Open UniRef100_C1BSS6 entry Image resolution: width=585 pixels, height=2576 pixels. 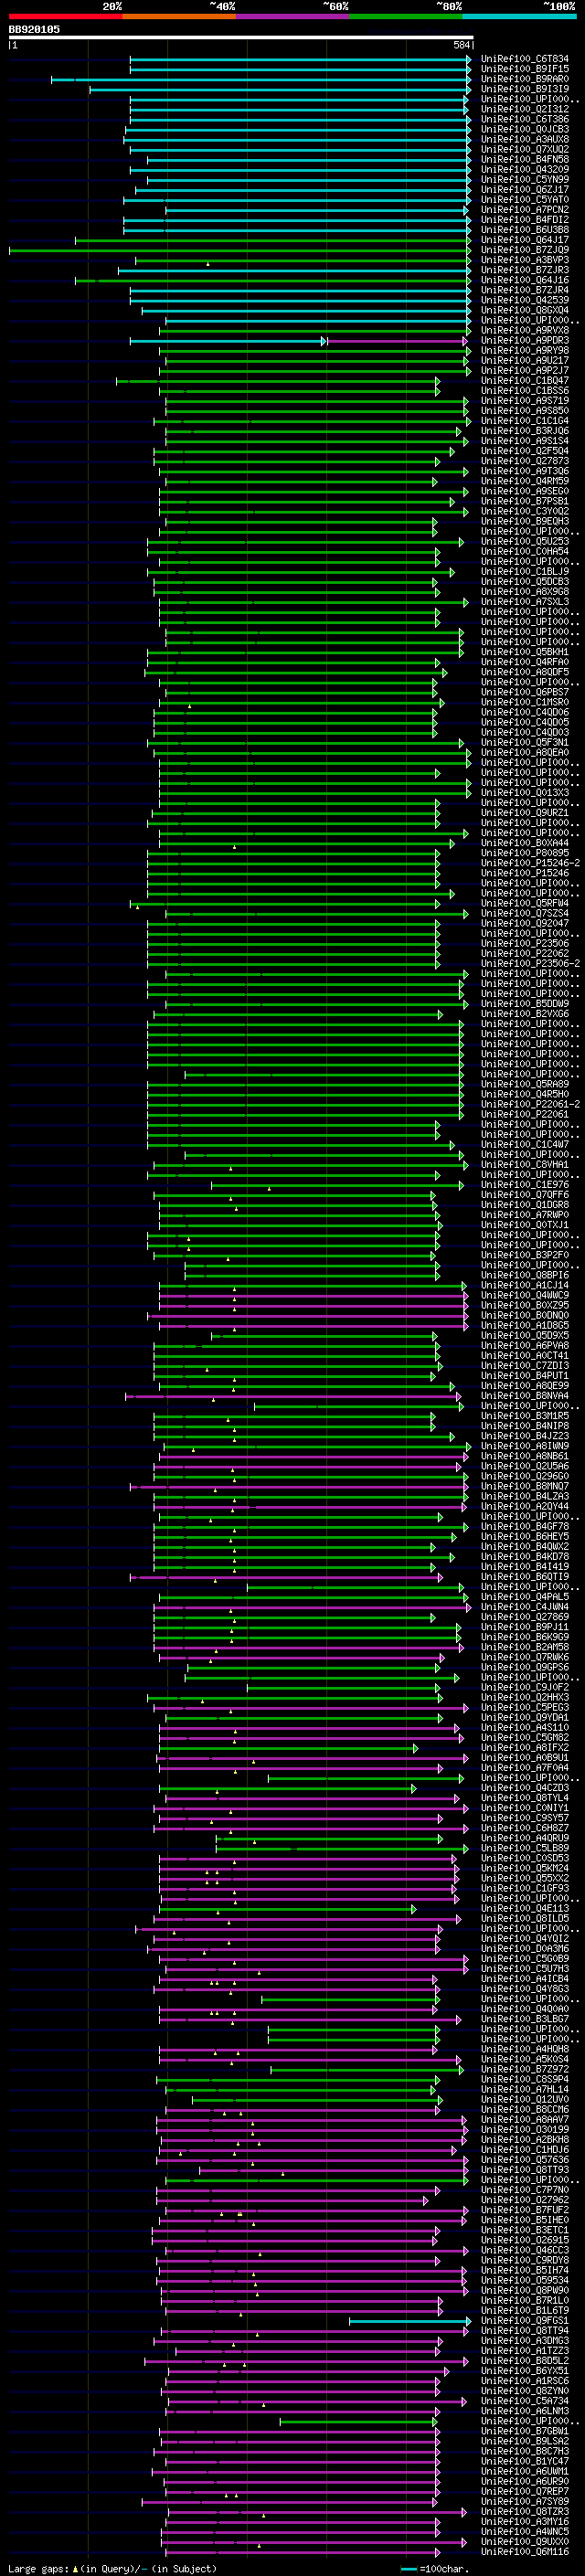tap(524, 390)
